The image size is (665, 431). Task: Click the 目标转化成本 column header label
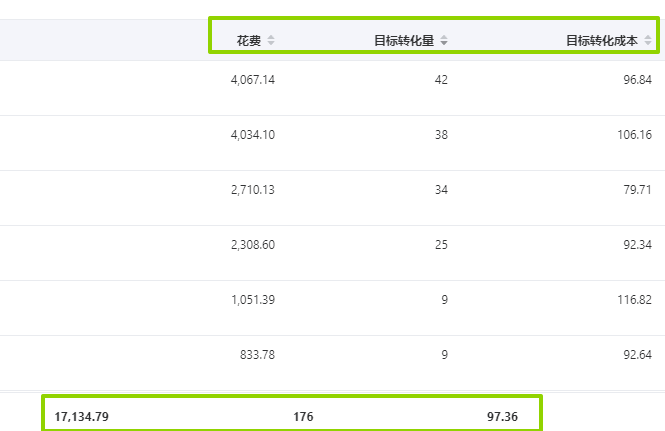(x=602, y=41)
